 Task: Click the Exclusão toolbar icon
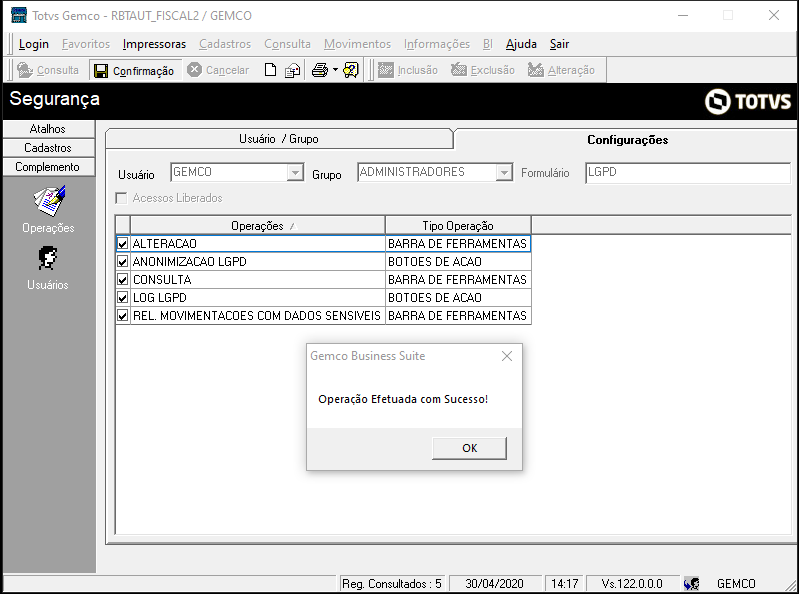pyautogui.click(x=459, y=70)
